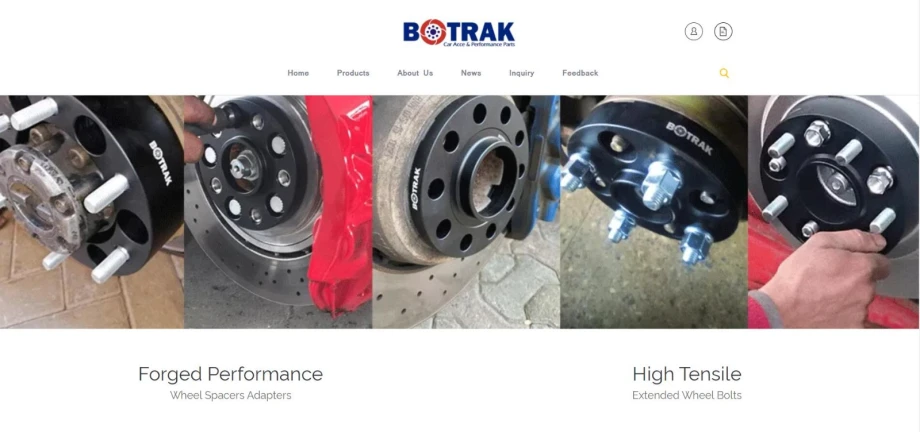Open the inquiry list document icon

(723, 31)
